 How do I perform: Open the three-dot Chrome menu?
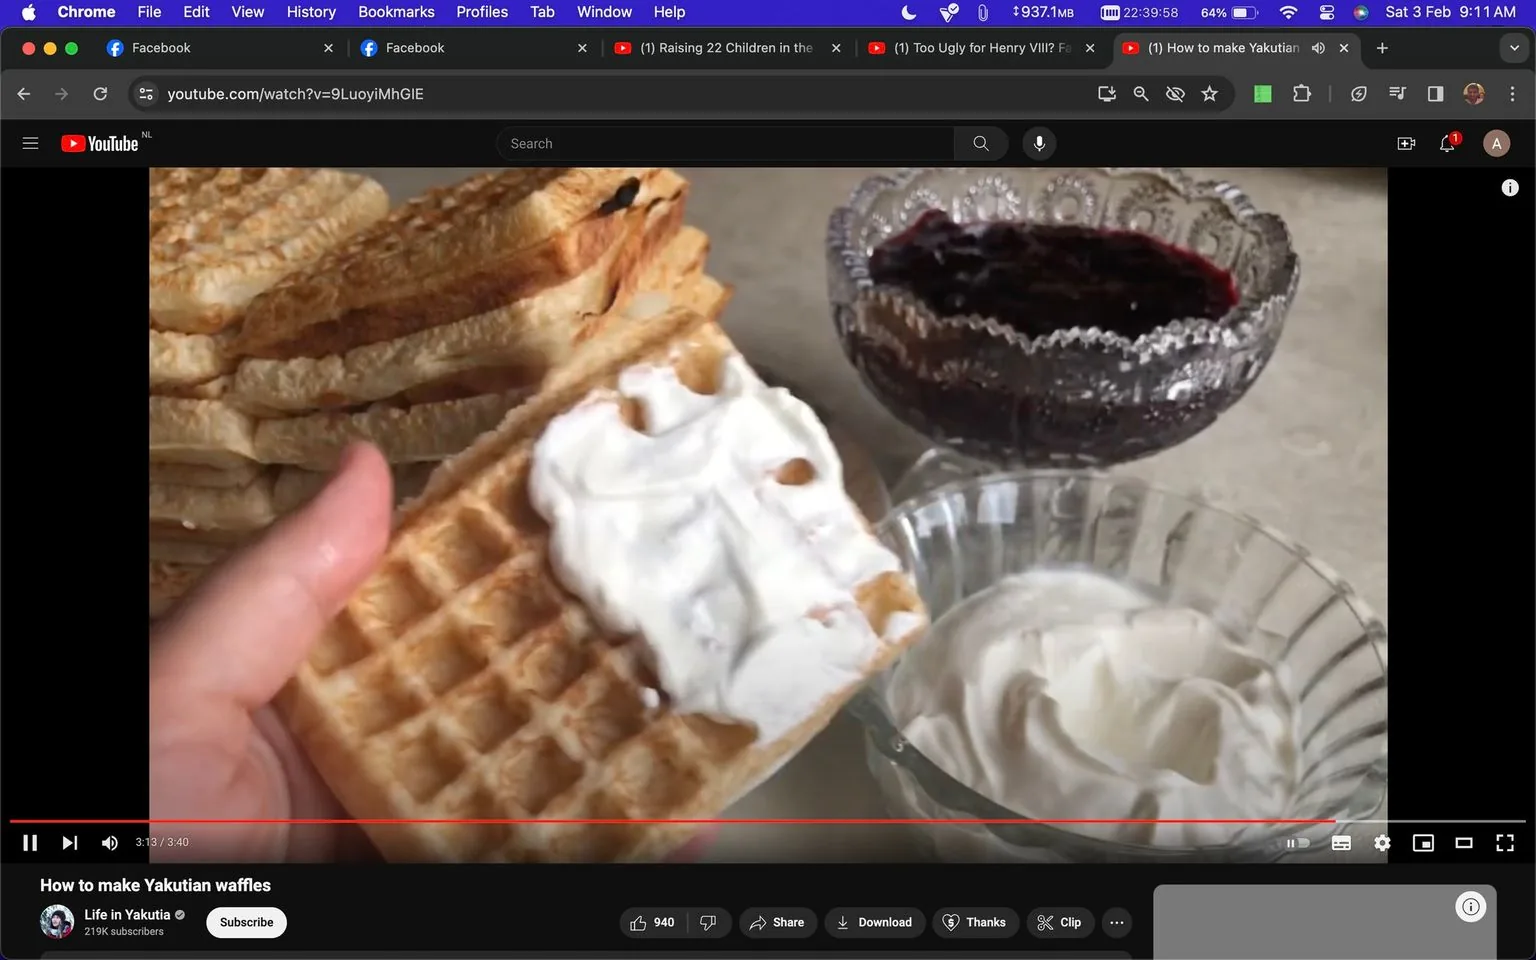point(1513,93)
